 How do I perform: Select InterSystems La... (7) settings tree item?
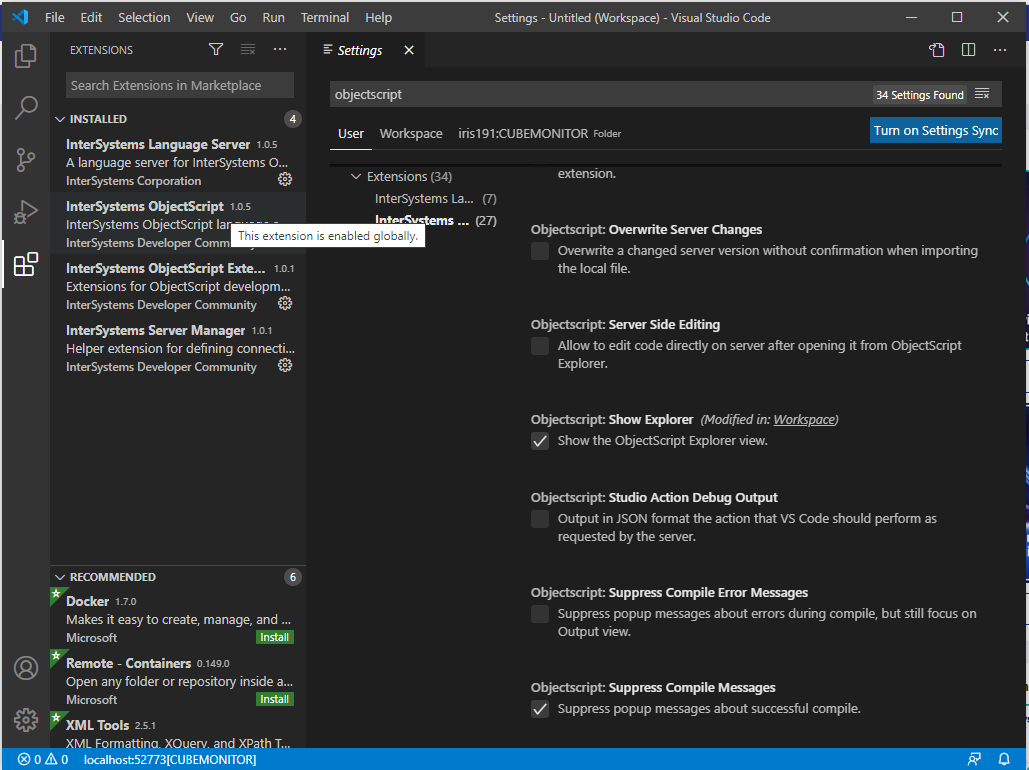pos(436,199)
